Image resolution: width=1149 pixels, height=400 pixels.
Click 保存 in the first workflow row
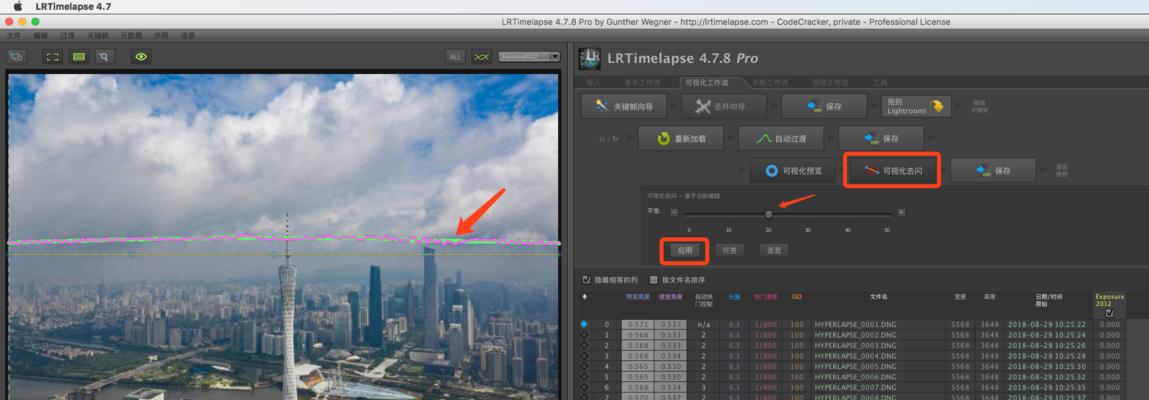point(824,106)
